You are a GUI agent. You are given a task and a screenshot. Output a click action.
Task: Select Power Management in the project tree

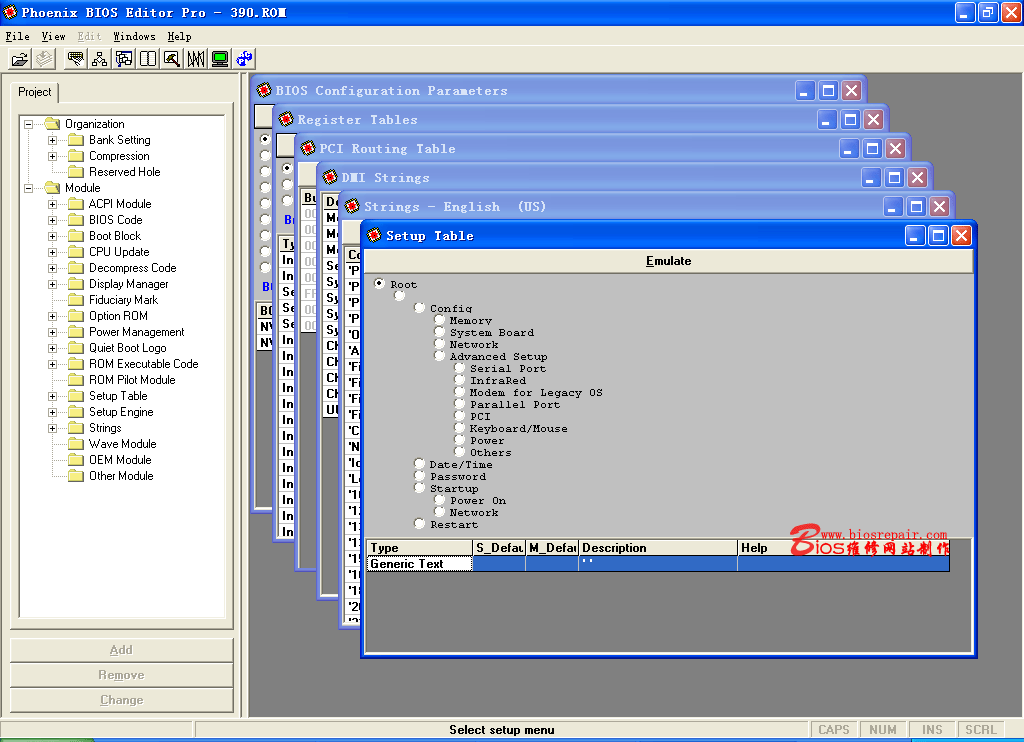pyautogui.click(x=136, y=332)
